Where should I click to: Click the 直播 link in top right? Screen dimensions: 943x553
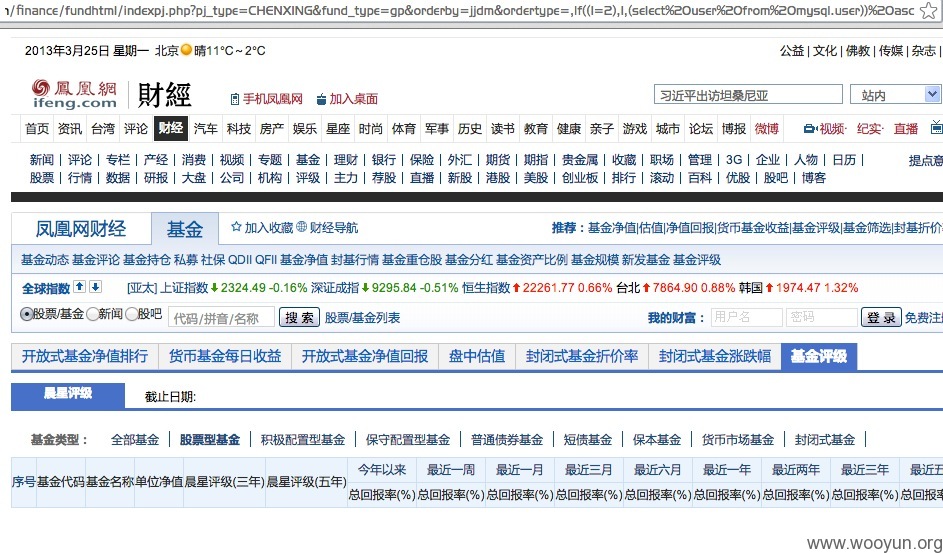click(906, 129)
